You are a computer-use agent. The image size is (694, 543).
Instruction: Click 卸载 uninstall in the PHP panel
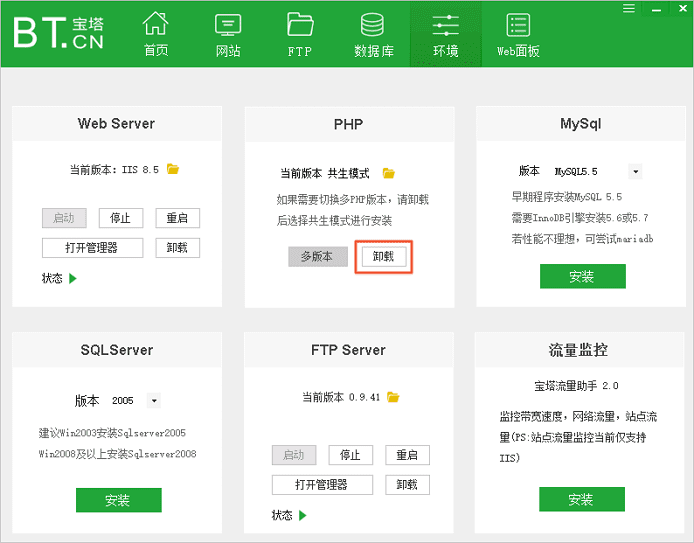384,256
